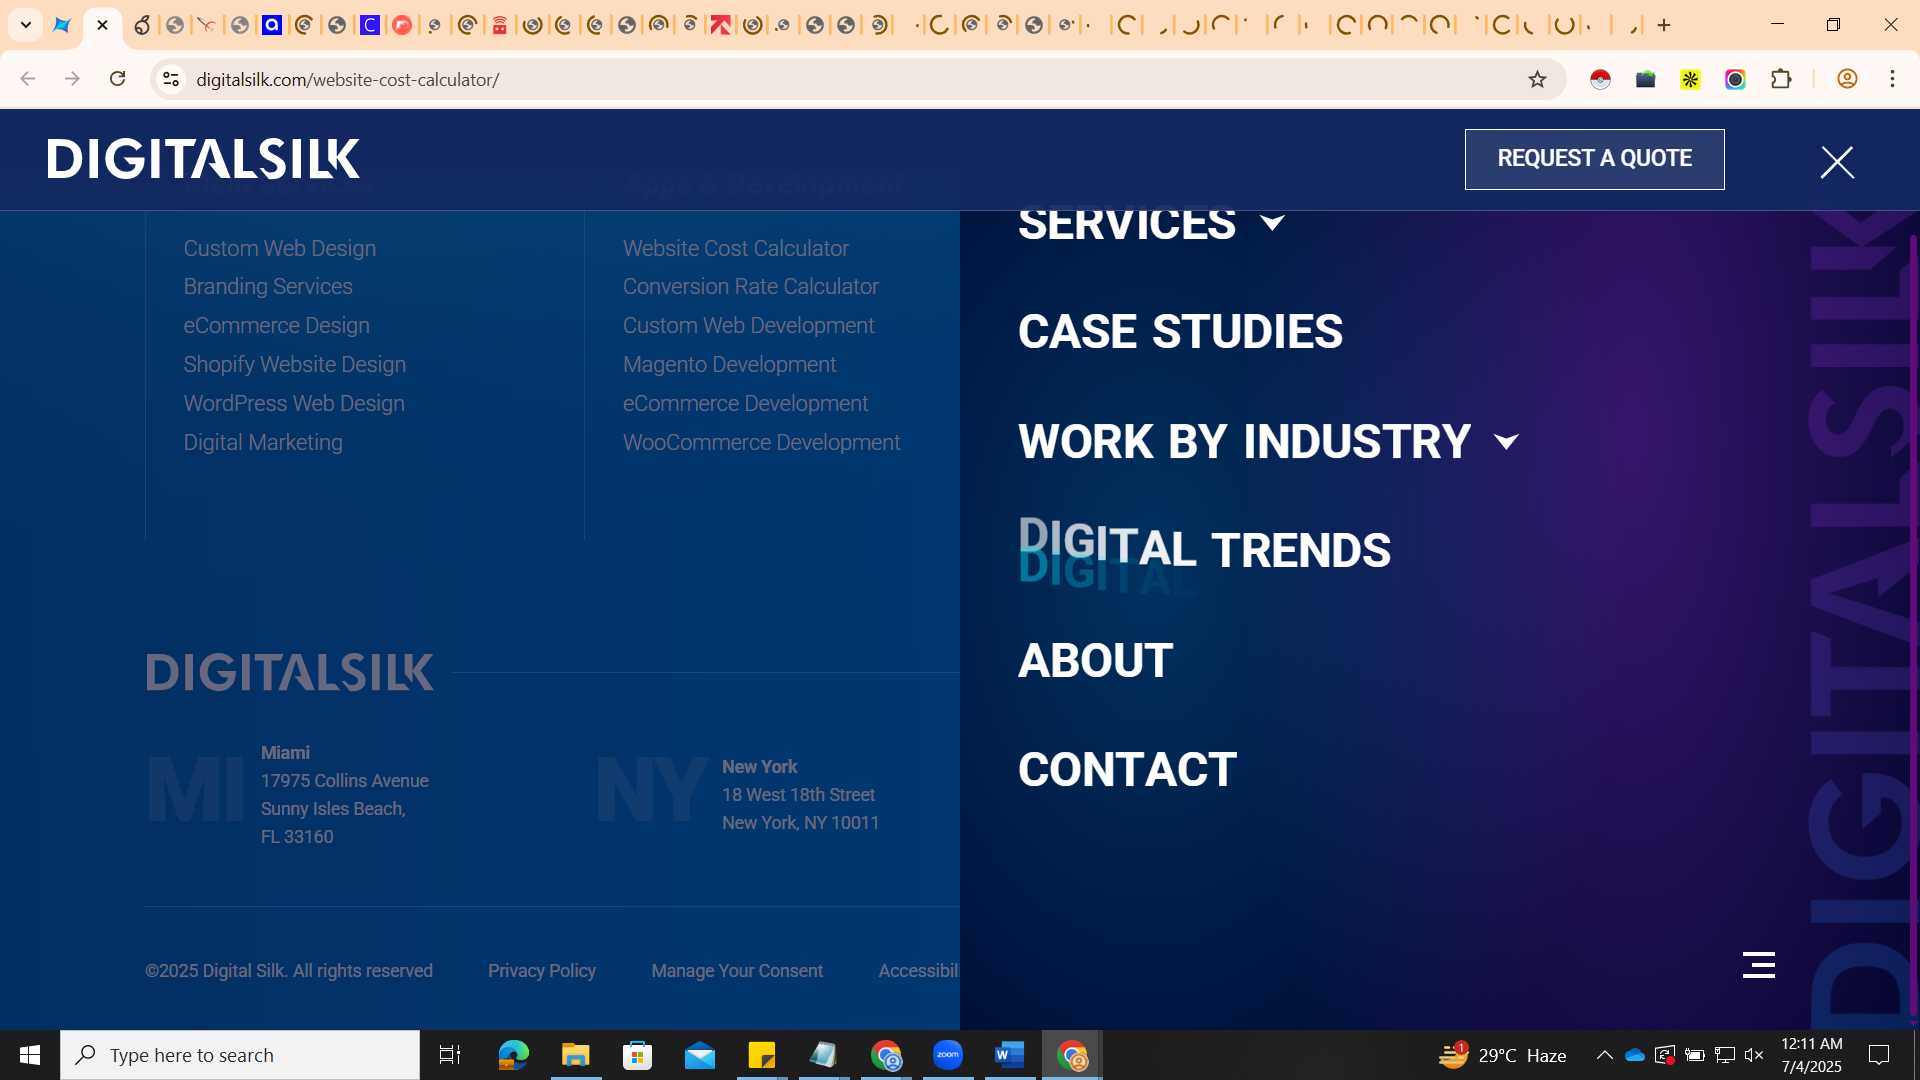Viewport: 1920px width, 1080px height.
Task: Open Magento Development link
Action: [729, 364]
